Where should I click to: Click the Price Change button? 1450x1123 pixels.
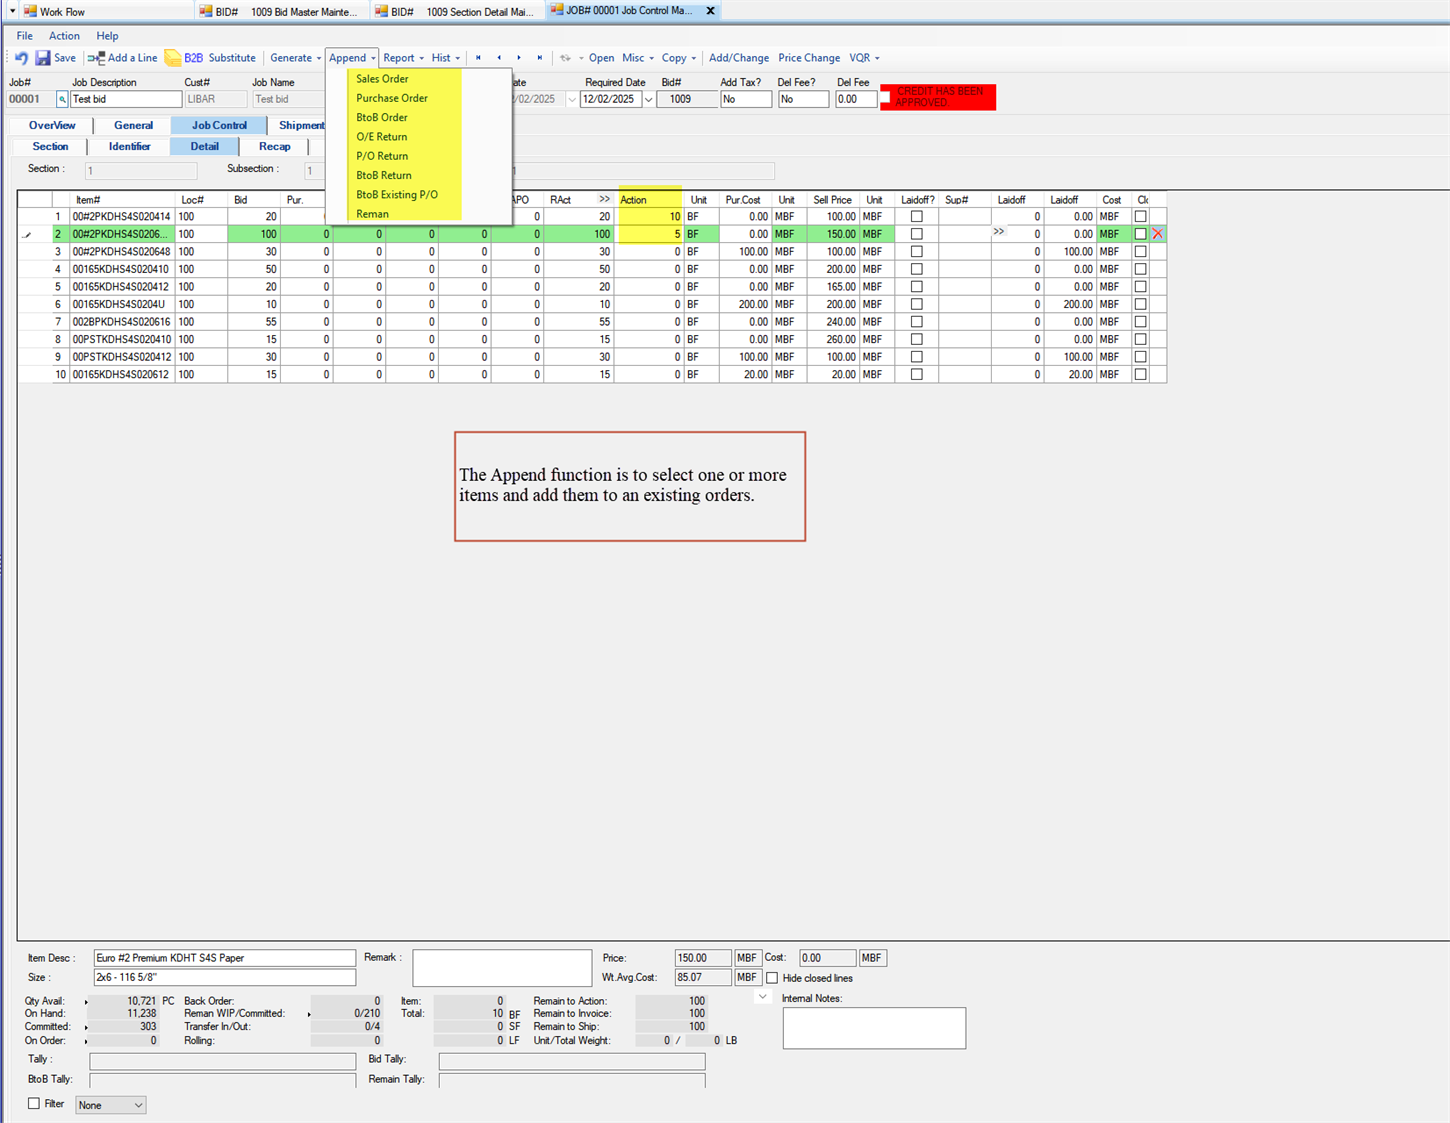coord(809,58)
